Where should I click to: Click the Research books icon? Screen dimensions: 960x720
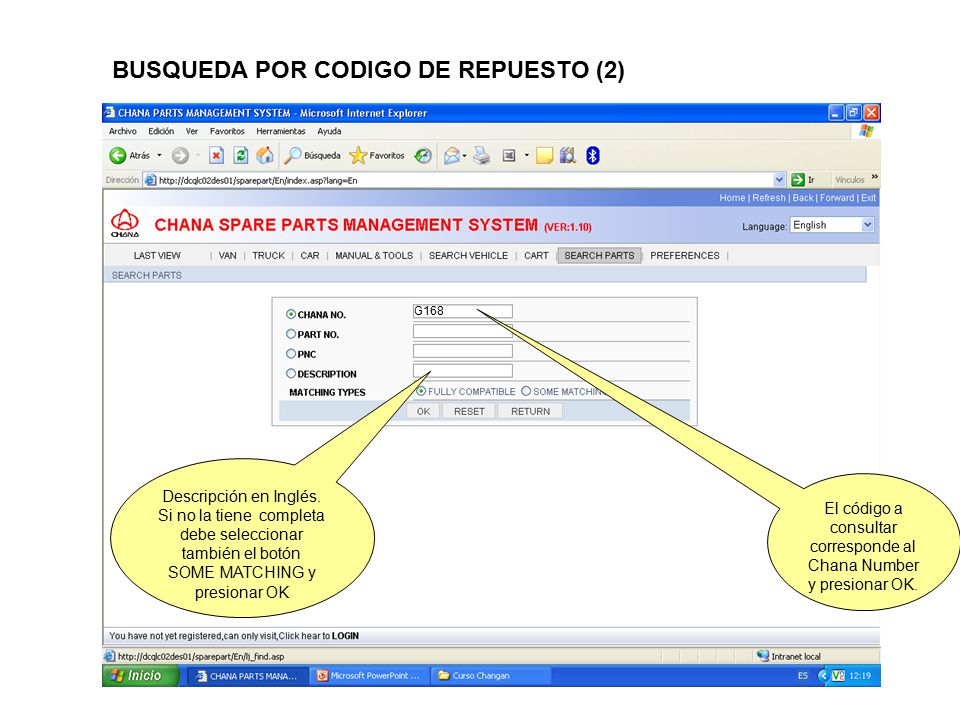568,156
